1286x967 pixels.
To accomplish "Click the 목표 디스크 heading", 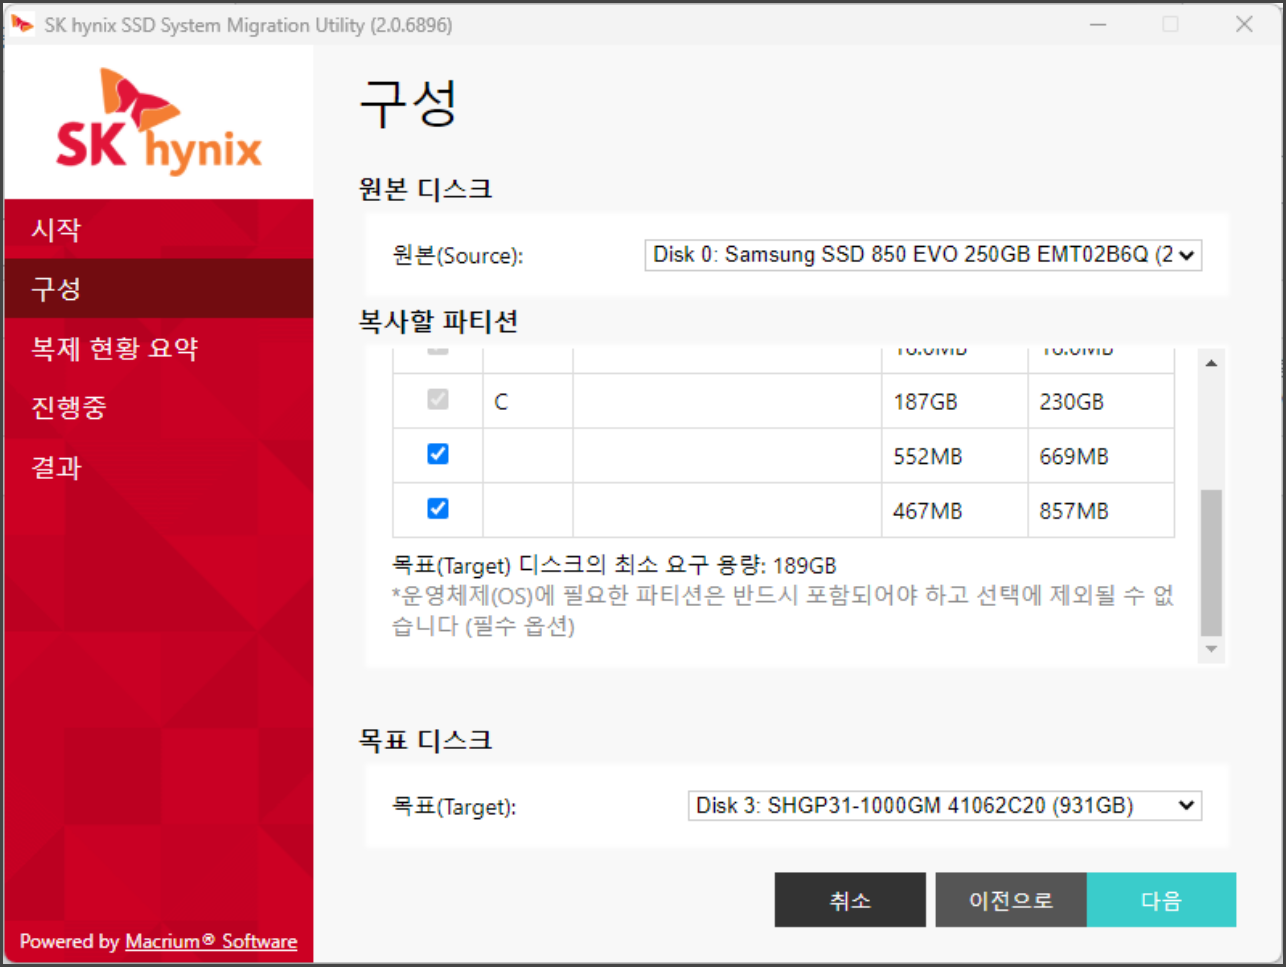I will pyautogui.click(x=426, y=740).
